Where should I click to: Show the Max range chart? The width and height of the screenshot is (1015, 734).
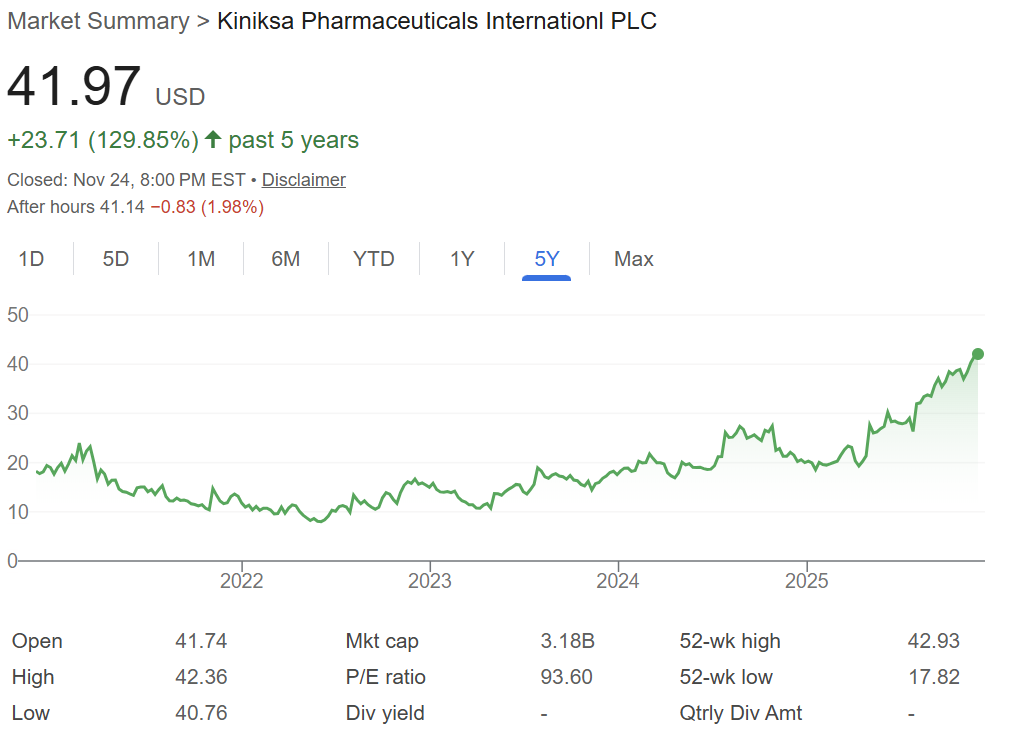coord(634,259)
